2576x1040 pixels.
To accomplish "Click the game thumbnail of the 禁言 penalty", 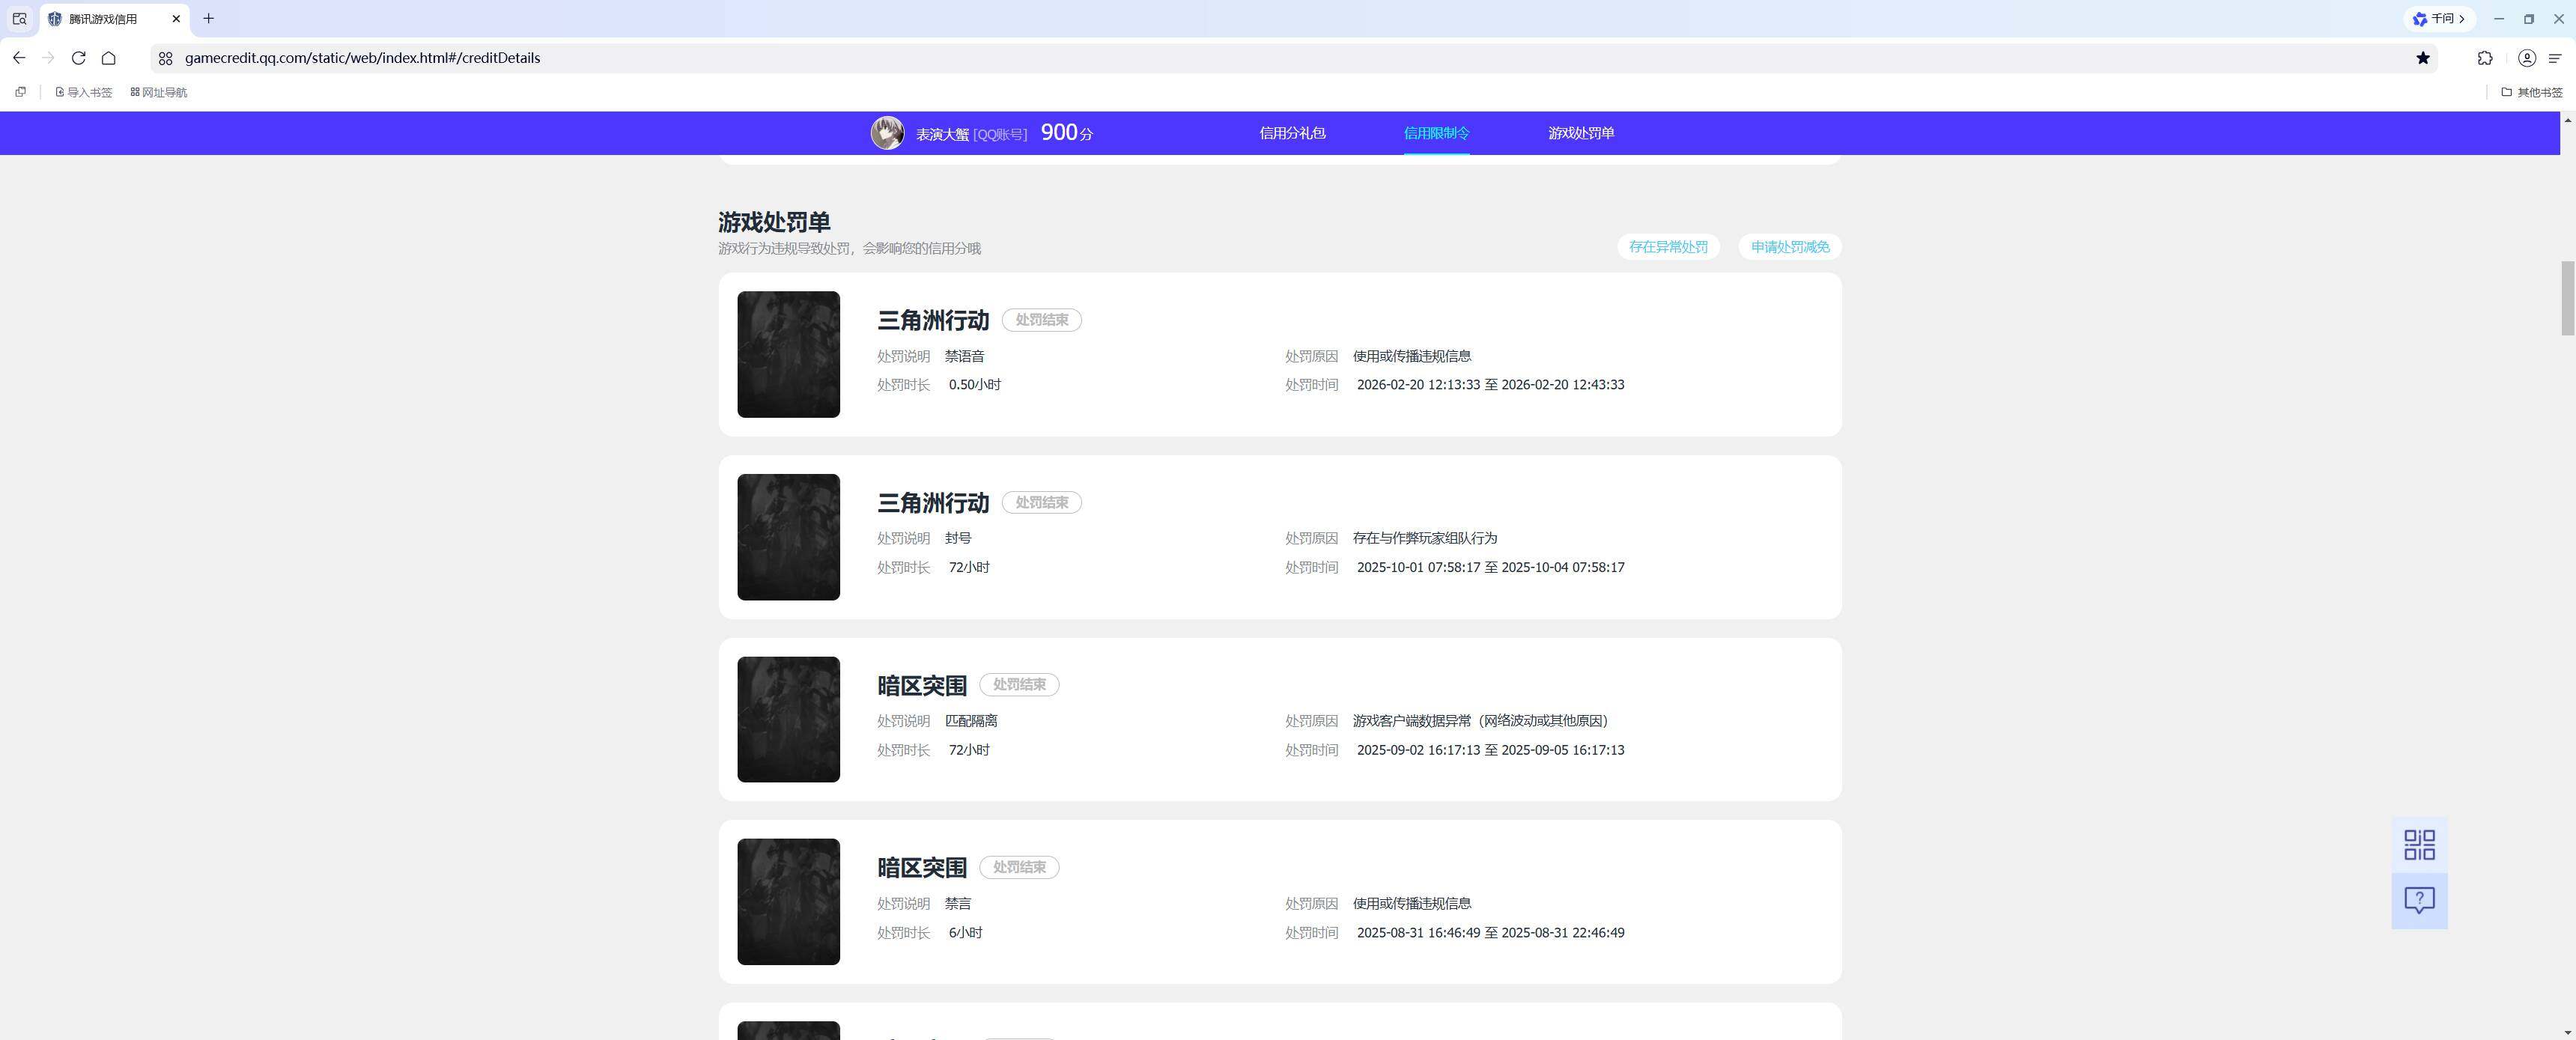I will click(788, 902).
